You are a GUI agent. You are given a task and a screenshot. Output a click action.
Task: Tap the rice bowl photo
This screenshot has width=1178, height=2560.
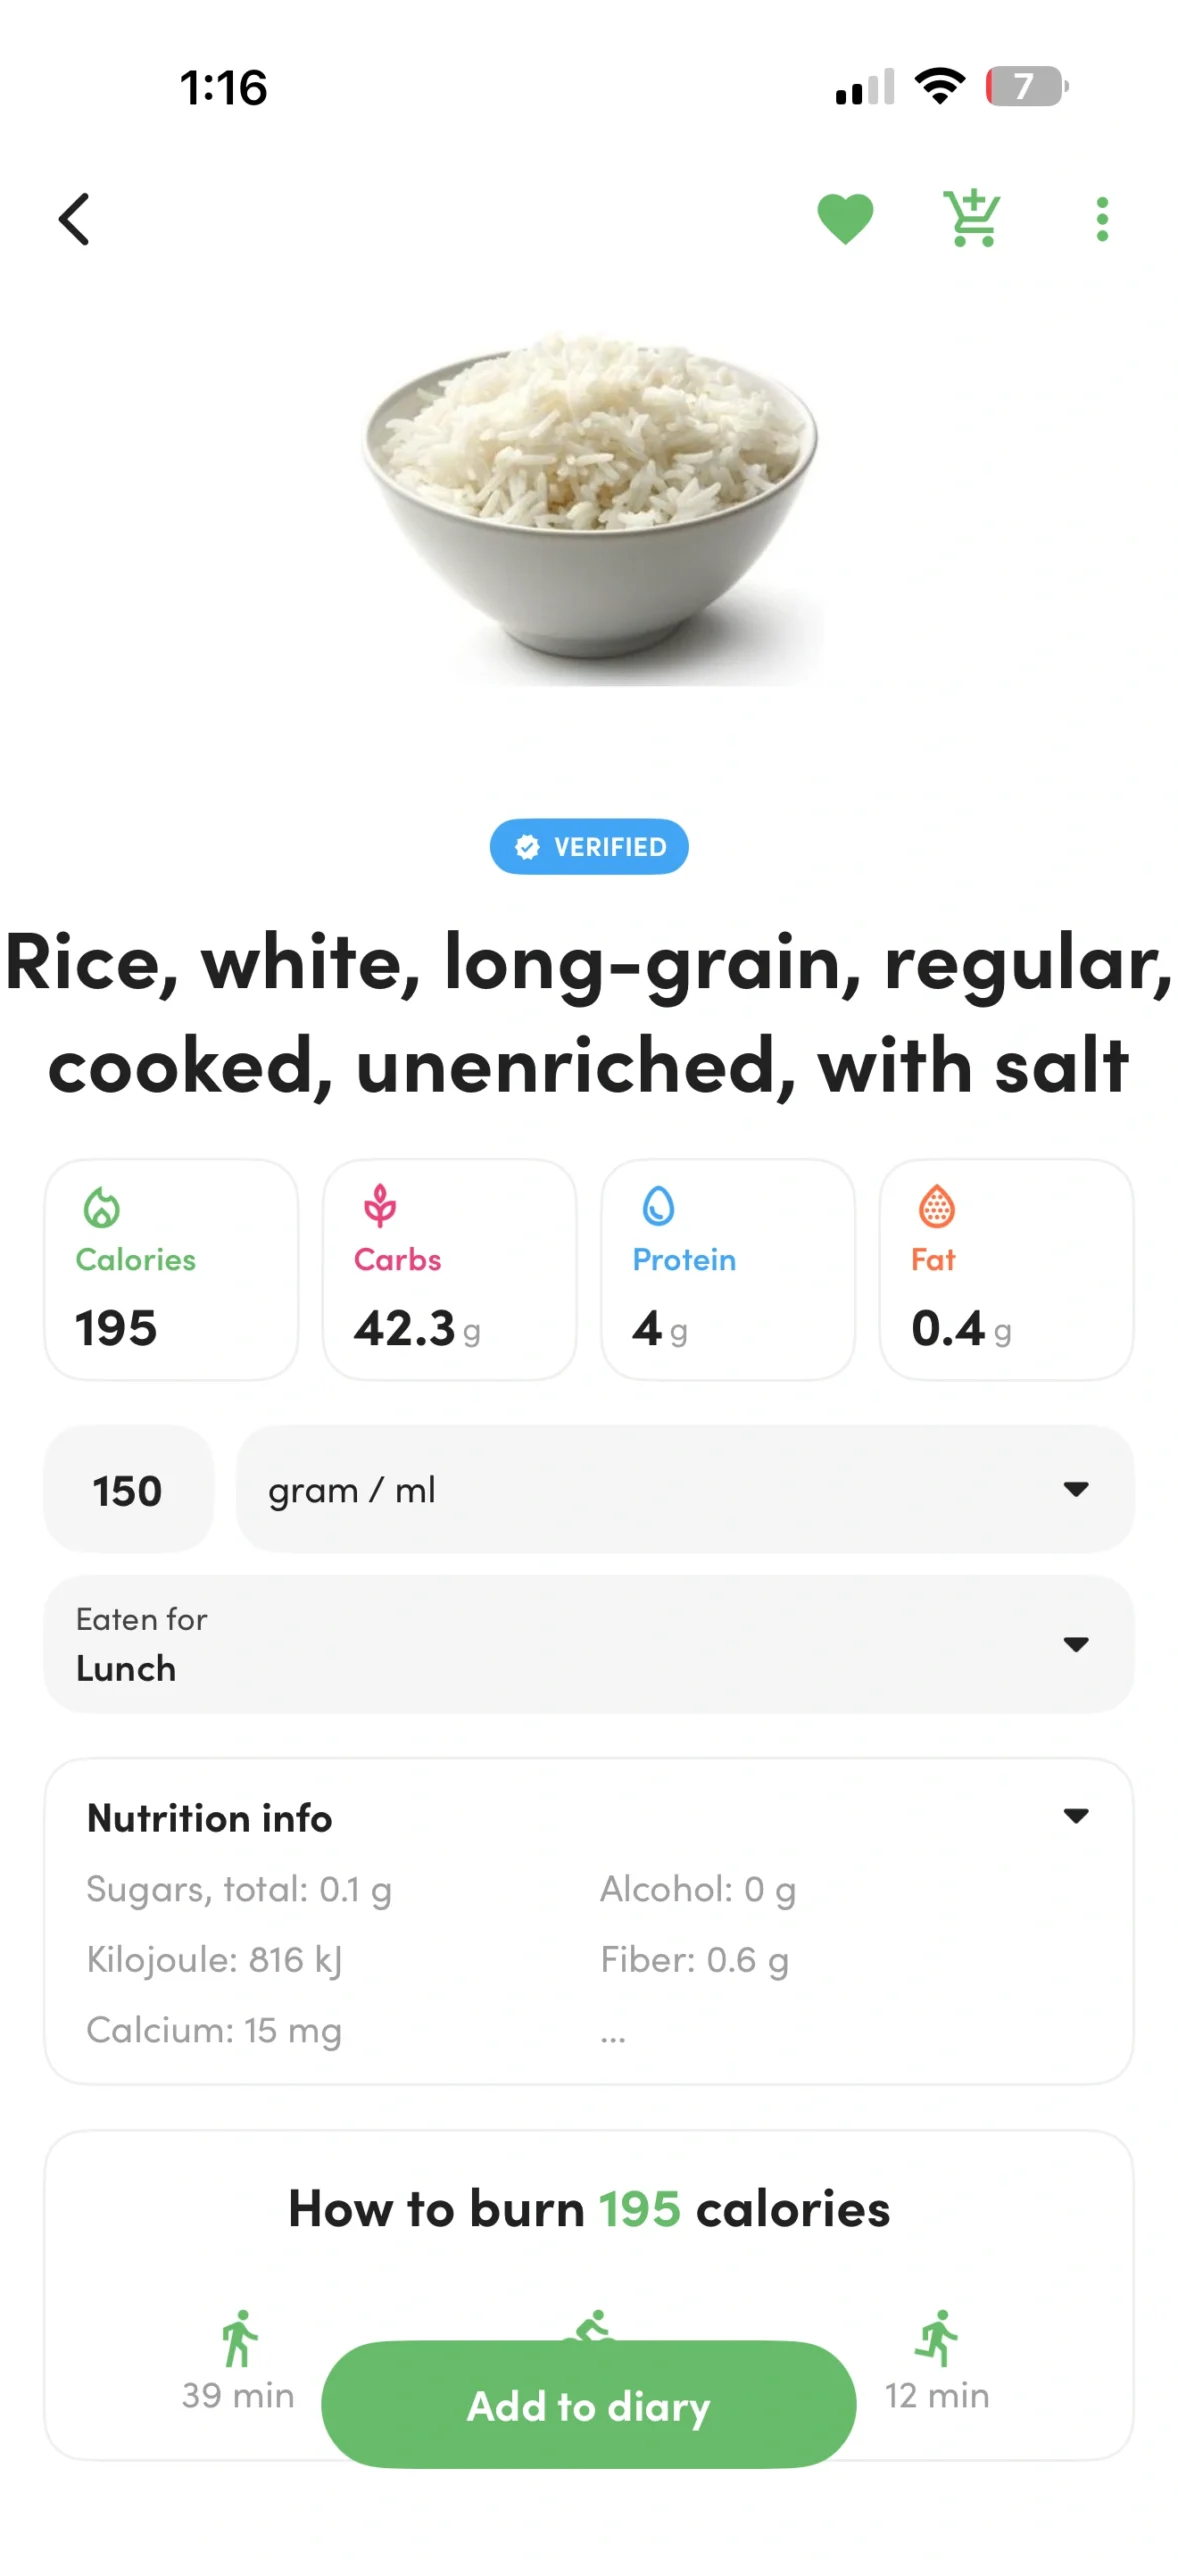tap(590, 508)
